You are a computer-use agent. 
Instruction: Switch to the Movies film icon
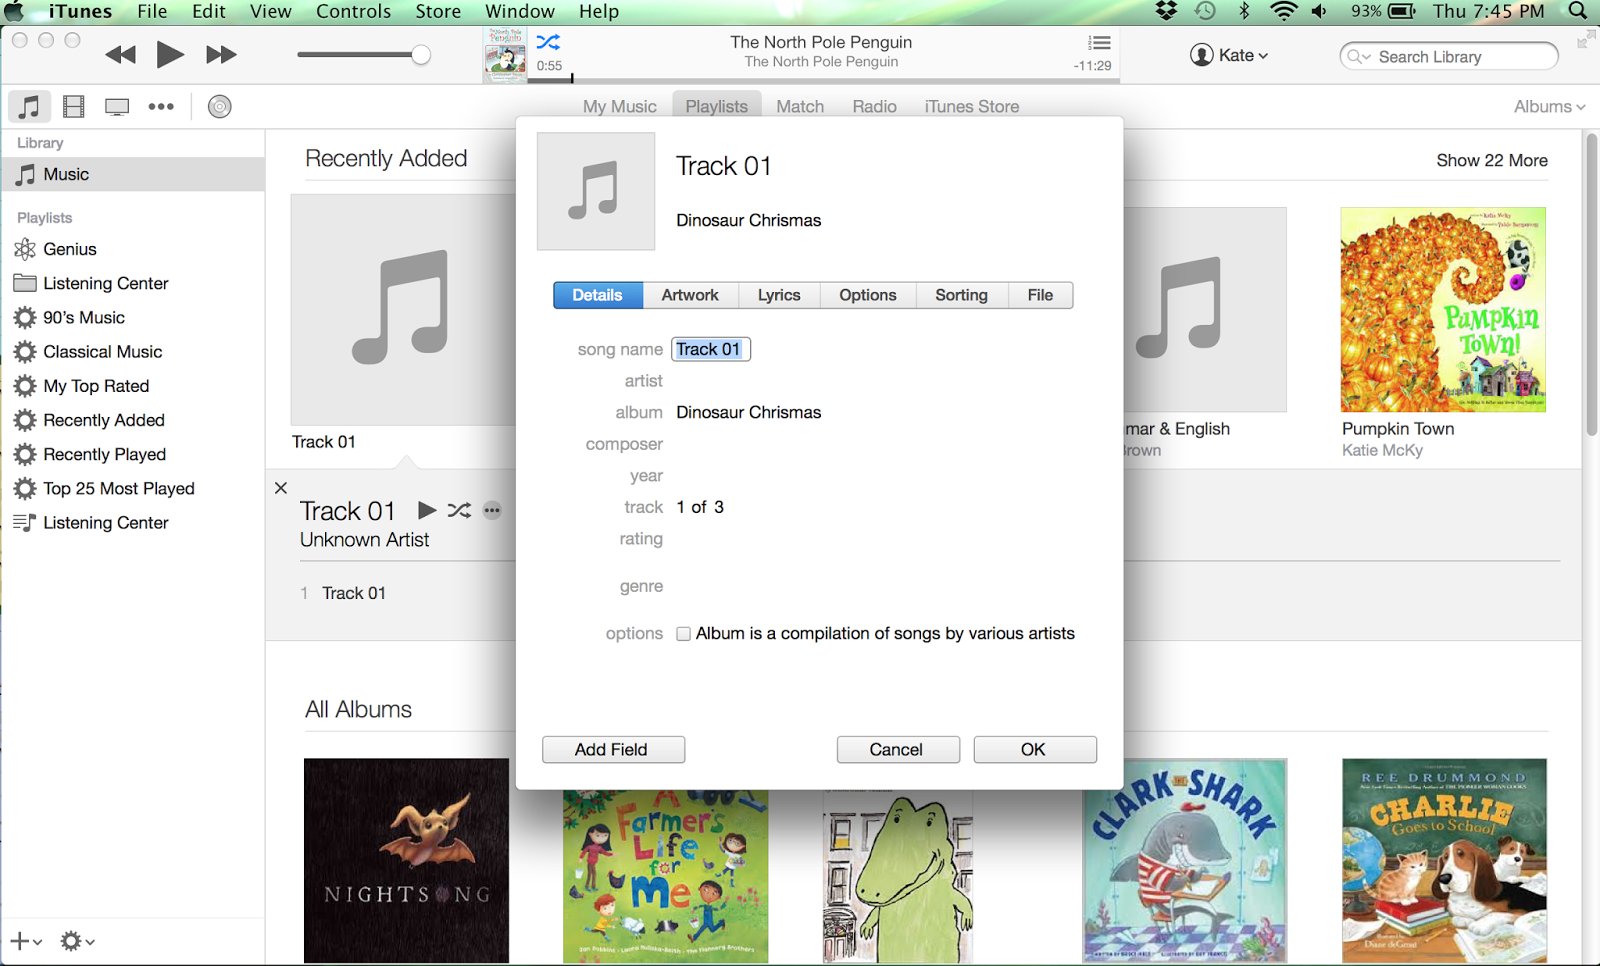(73, 106)
